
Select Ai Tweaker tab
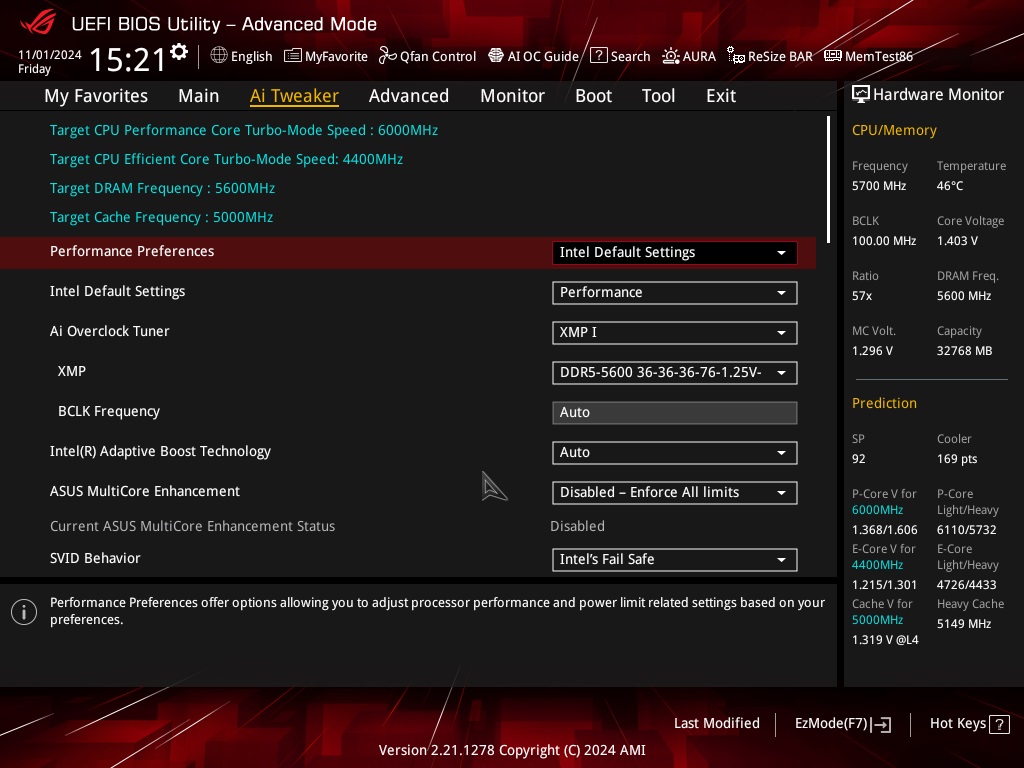click(x=295, y=96)
